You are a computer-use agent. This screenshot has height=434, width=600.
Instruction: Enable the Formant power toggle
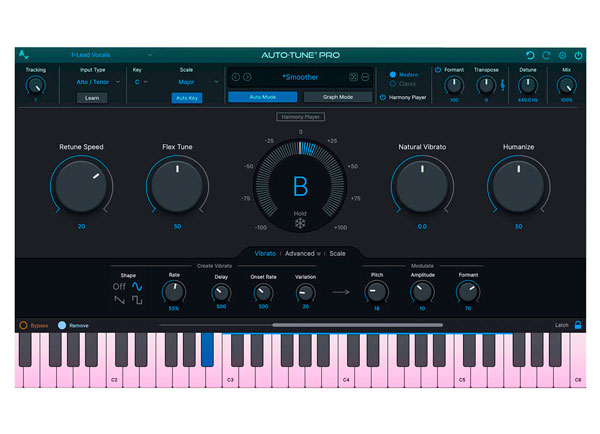click(438, 70)
